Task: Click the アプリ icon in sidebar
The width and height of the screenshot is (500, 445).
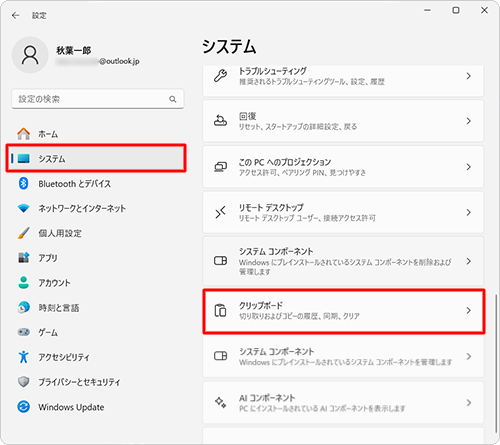Action: click(24, 258)
